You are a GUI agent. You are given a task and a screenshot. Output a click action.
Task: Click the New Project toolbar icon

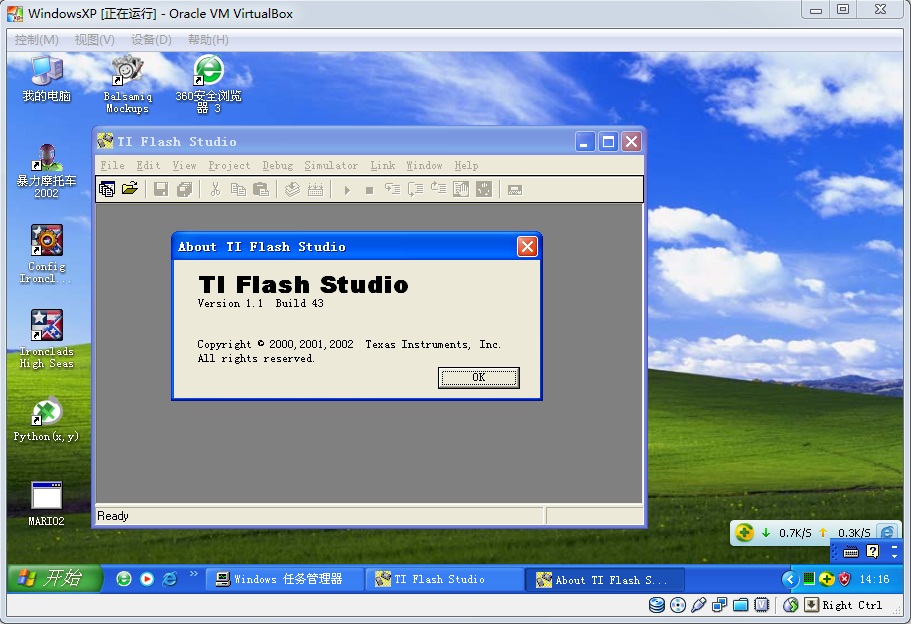pyautogui.click(x=107, y=189)
